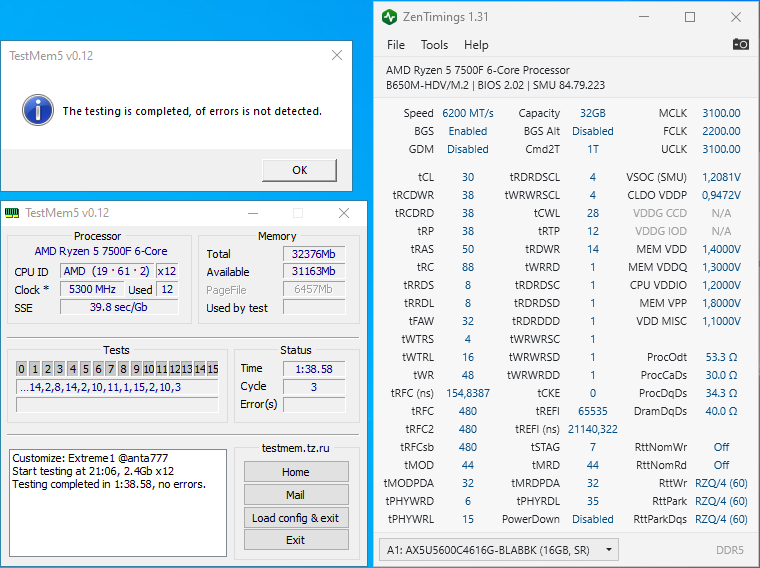Viewport: 760px width, 568px height.
Task: Click the Used threads field showing 12
Action: pos(167,289)
